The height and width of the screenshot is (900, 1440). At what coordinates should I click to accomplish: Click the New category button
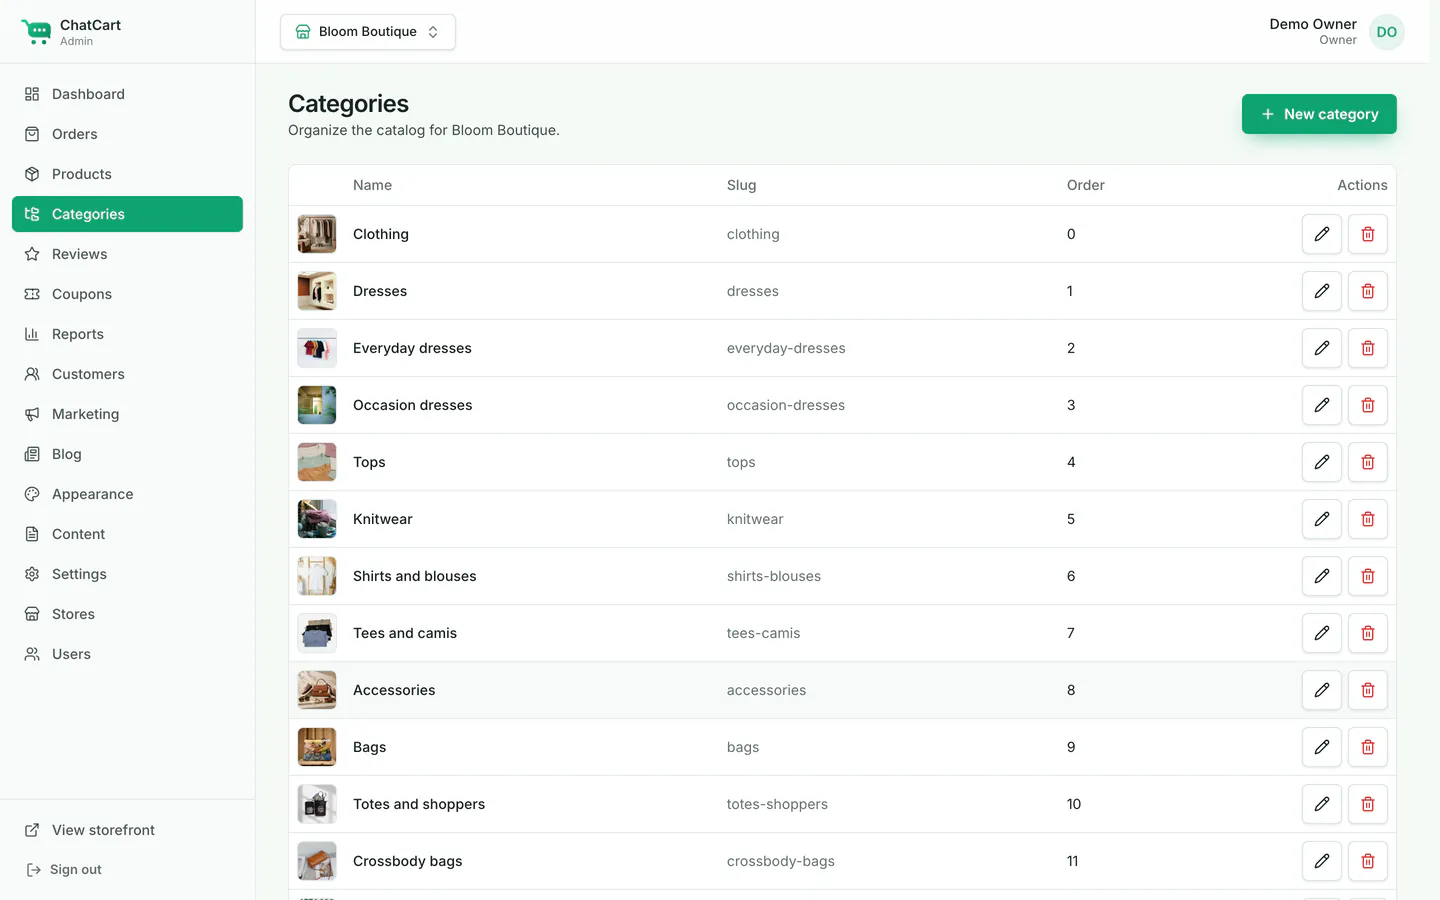(x=1319, y=114)
